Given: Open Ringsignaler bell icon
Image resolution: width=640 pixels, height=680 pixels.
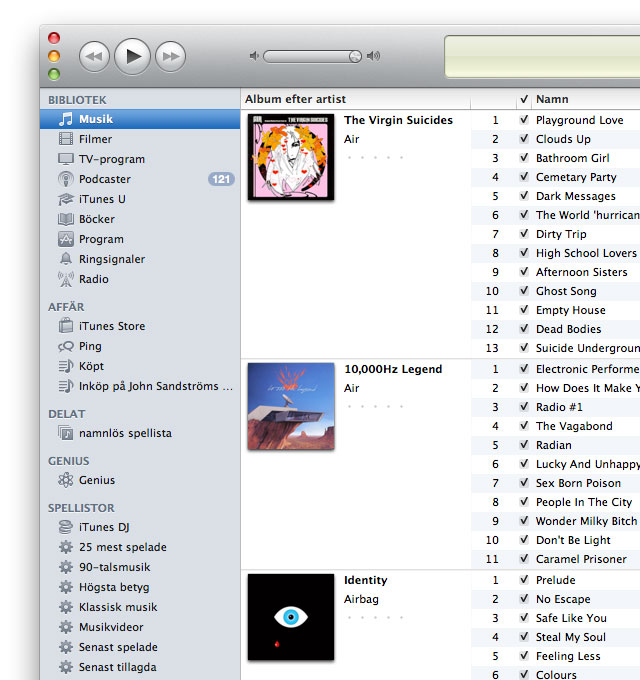Looking at the screenshot, I should point(65,259).
